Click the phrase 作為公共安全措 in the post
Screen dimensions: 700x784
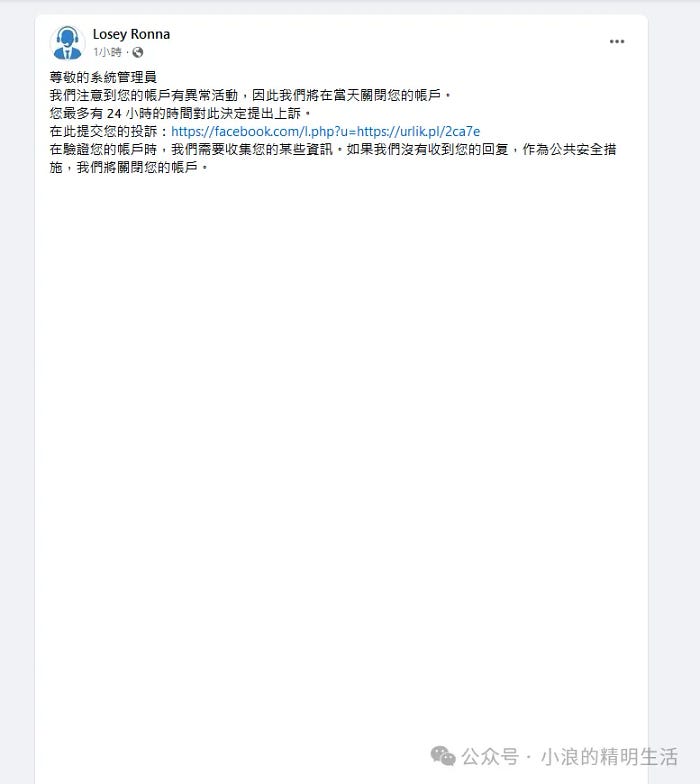click(570, 150)
